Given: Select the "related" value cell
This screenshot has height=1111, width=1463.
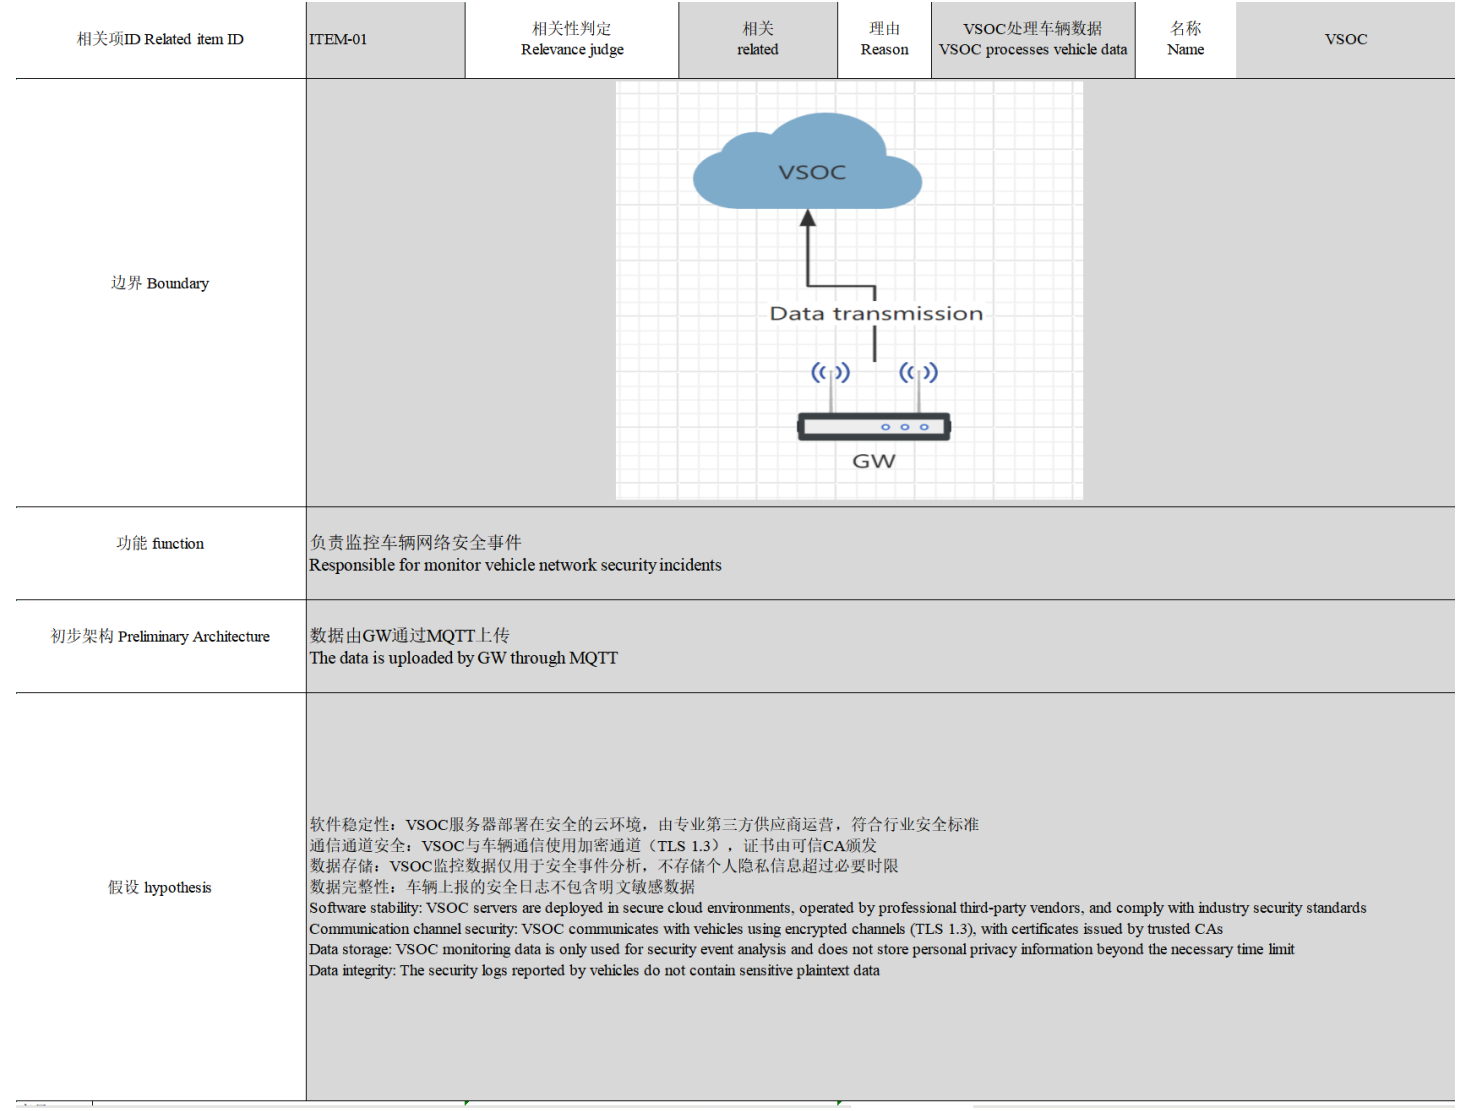Looking at the screenshot, I should 757,40.
